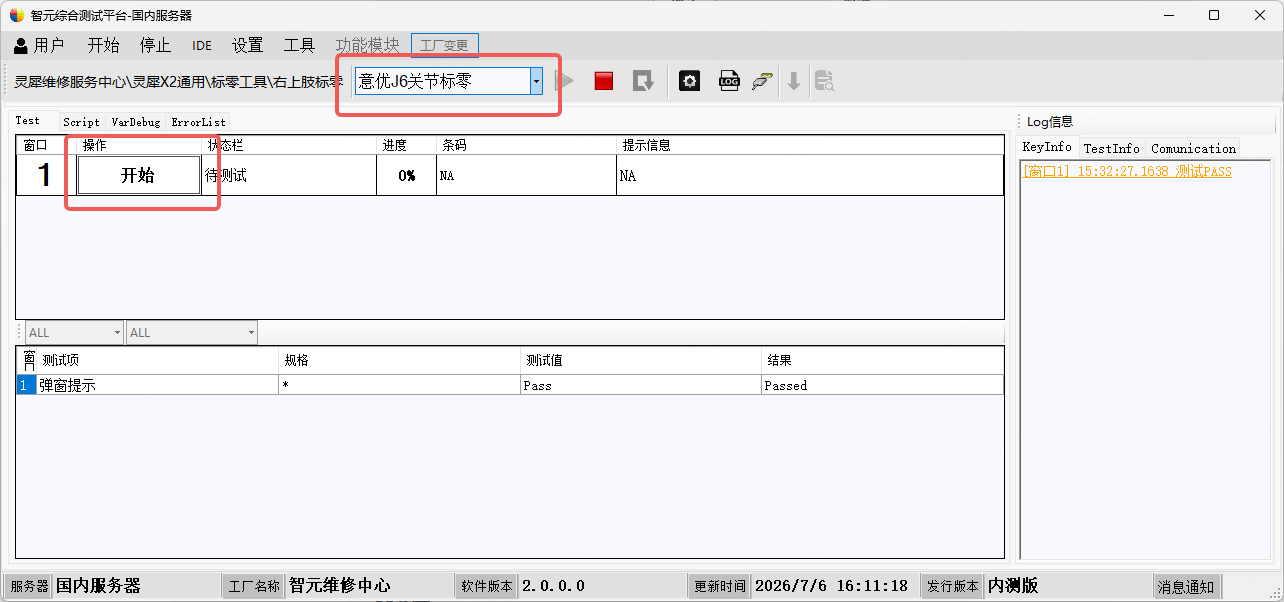Click the 提示信息 column header
This screenshot has height=602, width=1284.
point(810,145)
